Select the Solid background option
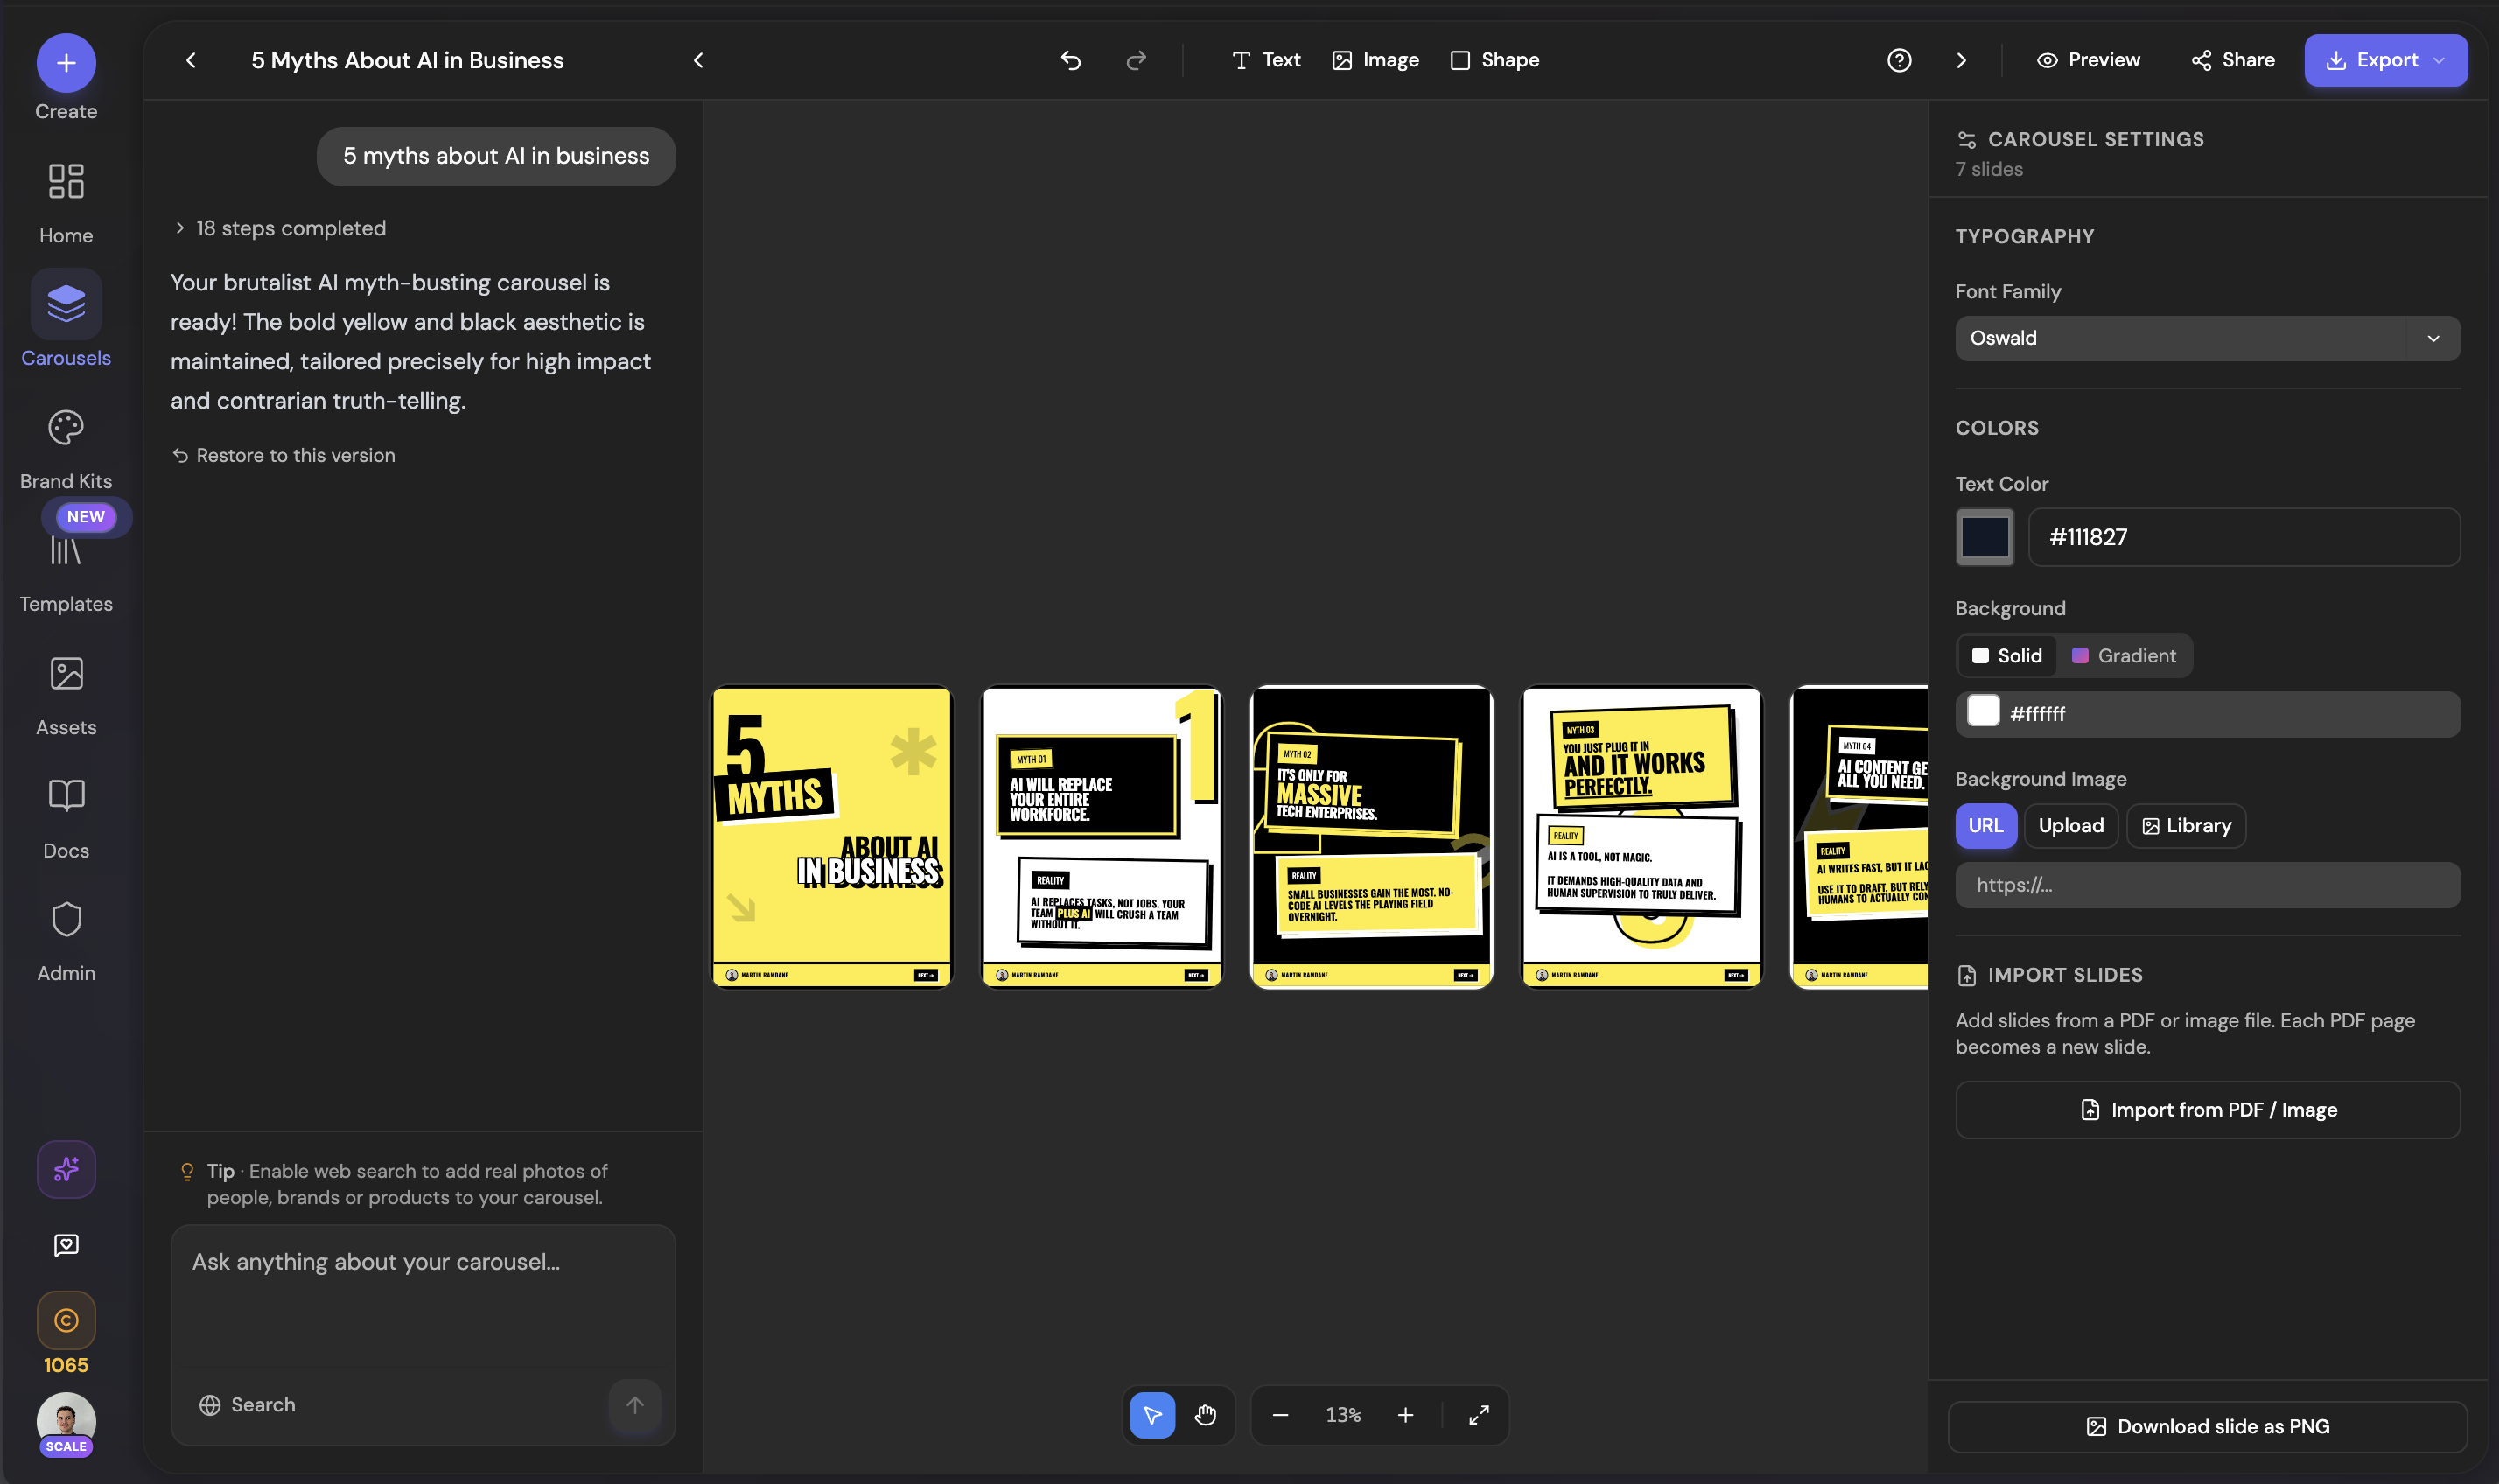Viewport: 2499px width, 1484px height. (2006, 655)
